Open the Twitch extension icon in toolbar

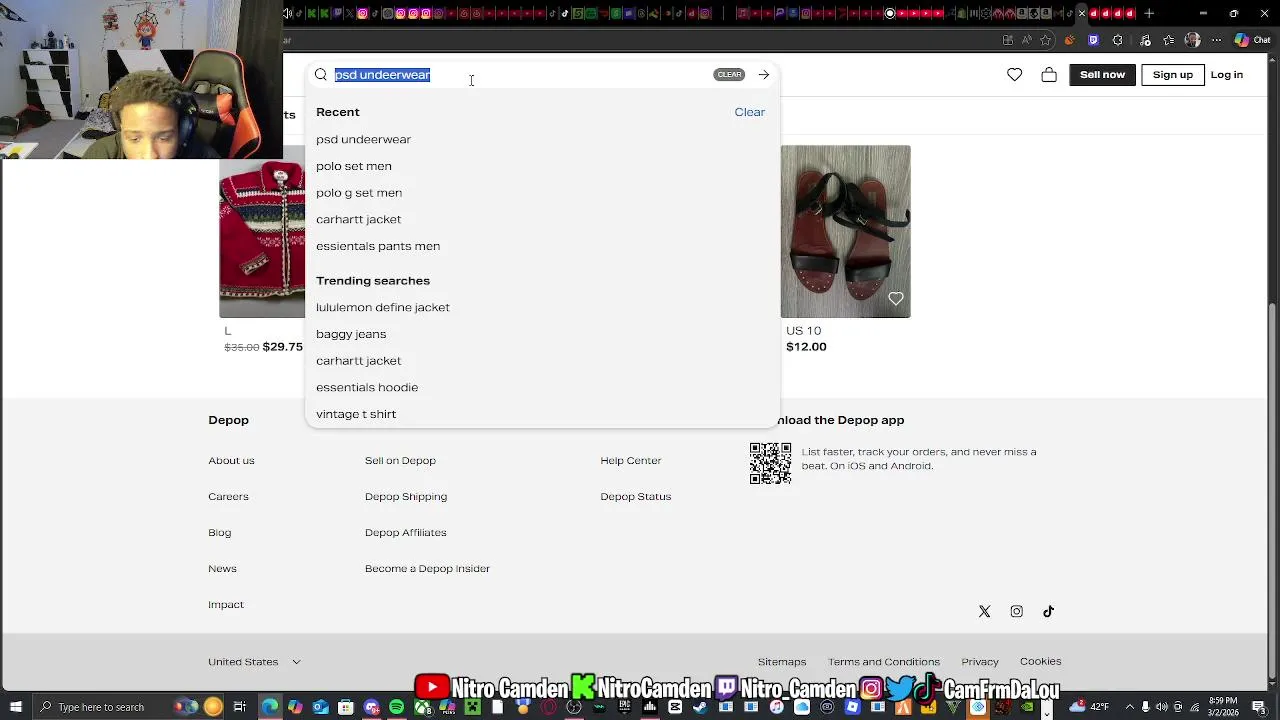coord(1093,40)
